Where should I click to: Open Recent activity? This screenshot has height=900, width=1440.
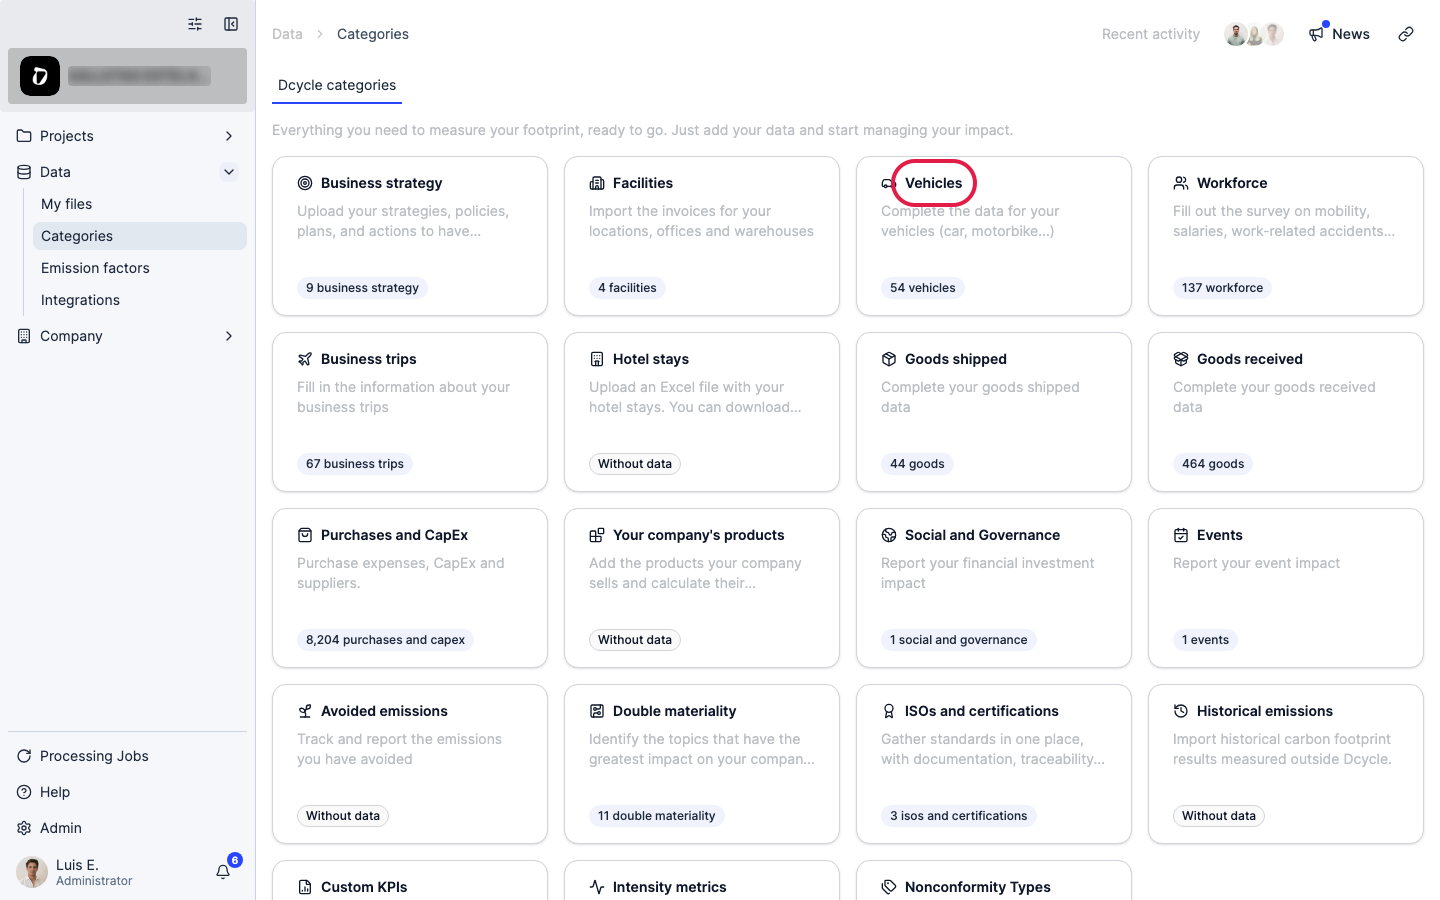point(1151,34)
